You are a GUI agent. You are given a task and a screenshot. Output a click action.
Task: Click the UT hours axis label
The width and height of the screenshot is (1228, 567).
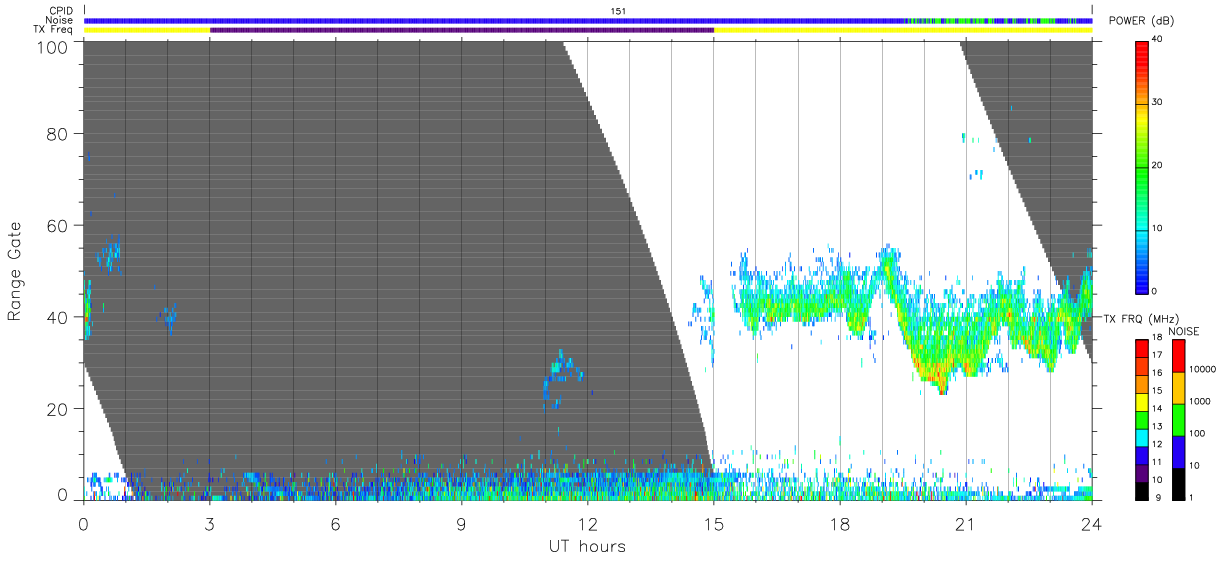click(587, 546)
